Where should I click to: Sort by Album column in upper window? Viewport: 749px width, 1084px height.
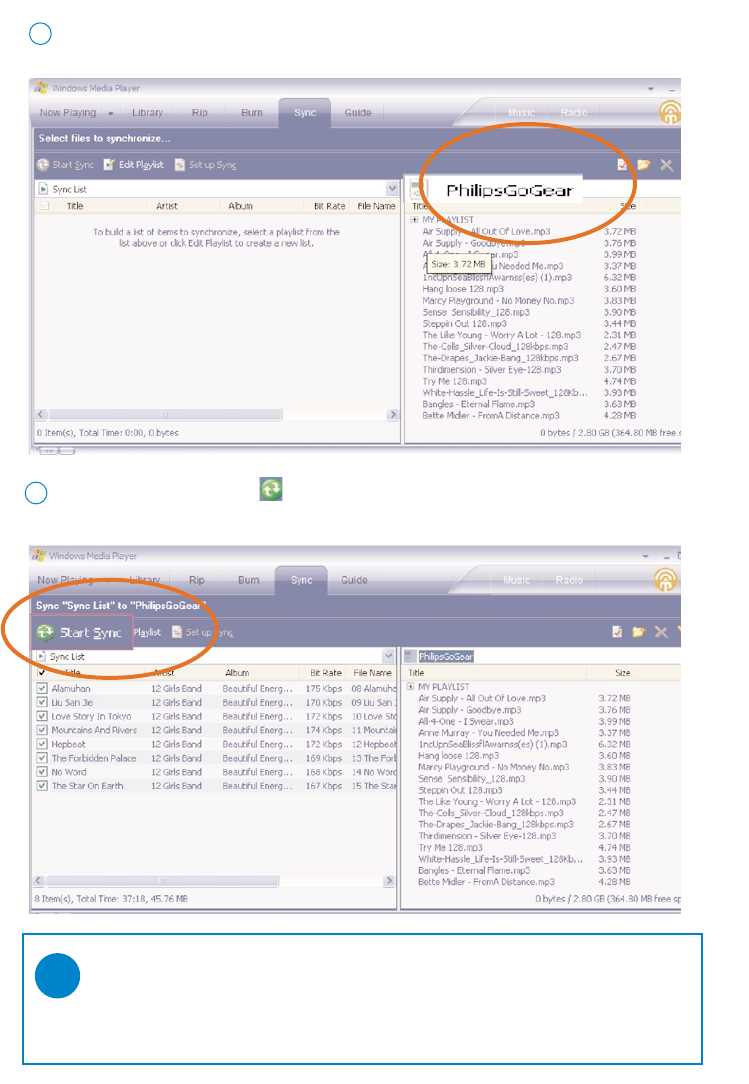pos(240,206)
